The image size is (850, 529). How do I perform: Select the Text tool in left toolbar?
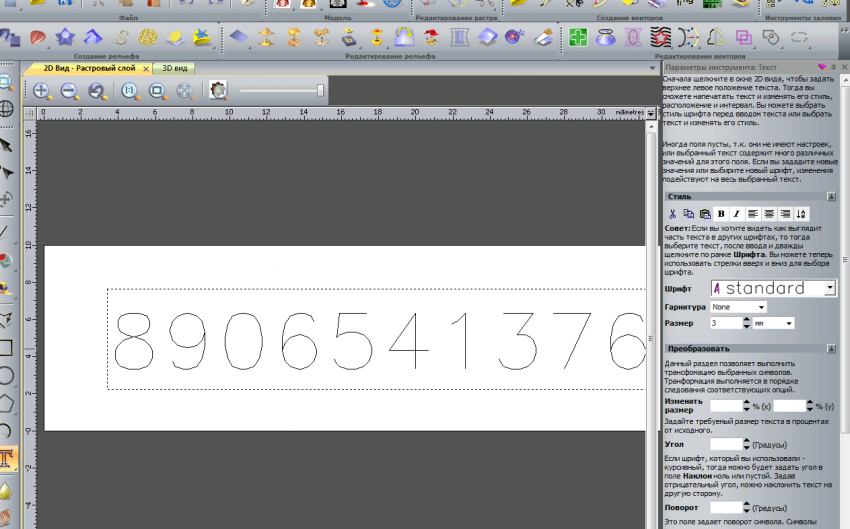pyautogui.click(x=7, y=459)
